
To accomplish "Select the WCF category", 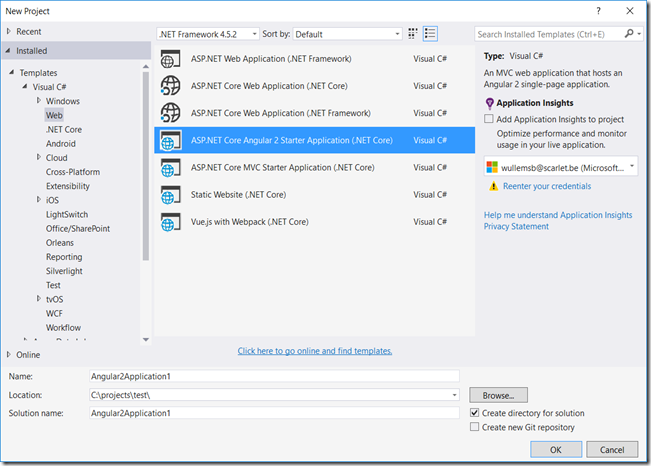I will pyautogui.click(x=54, y=314).
